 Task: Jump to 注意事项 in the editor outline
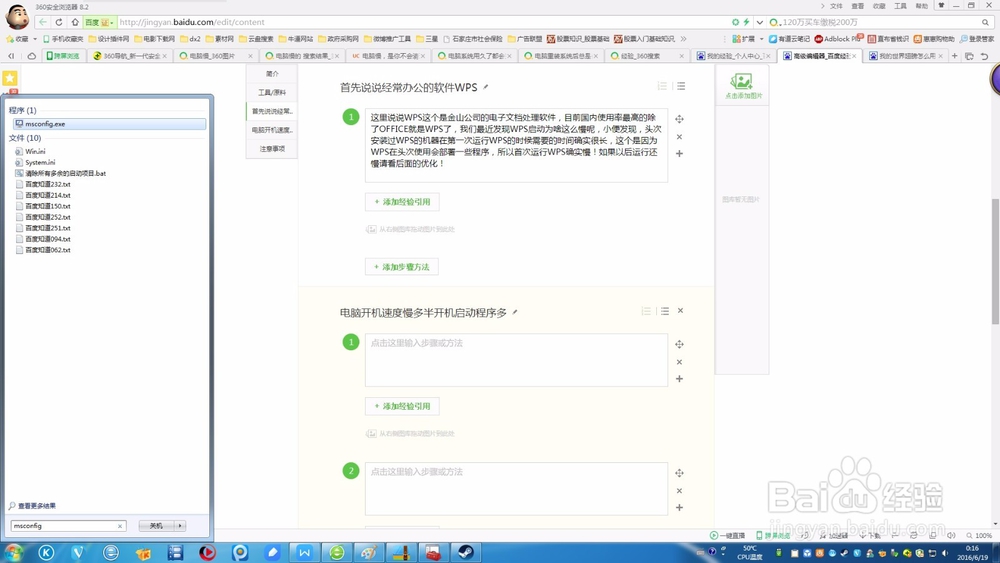click(272, 149)
